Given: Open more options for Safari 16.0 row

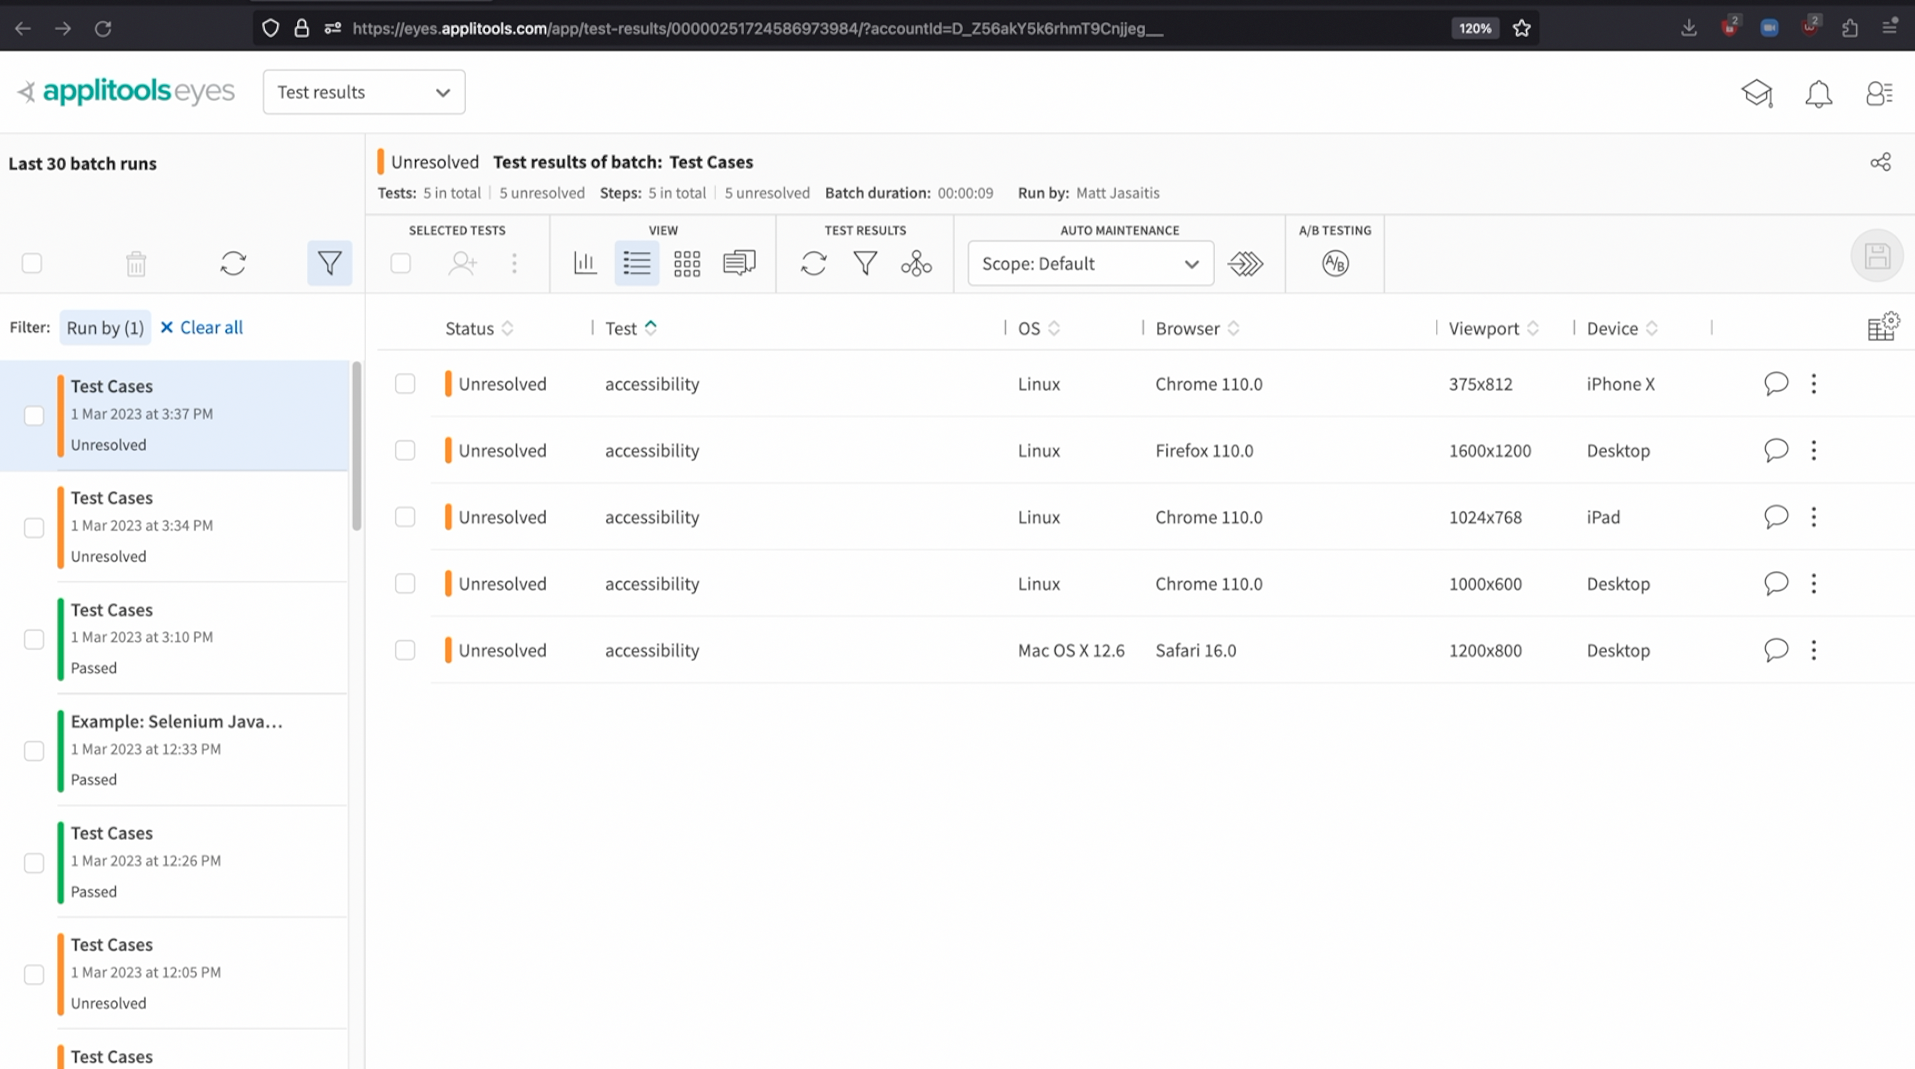Looking at the screenshot, I should click(1814, 650).
